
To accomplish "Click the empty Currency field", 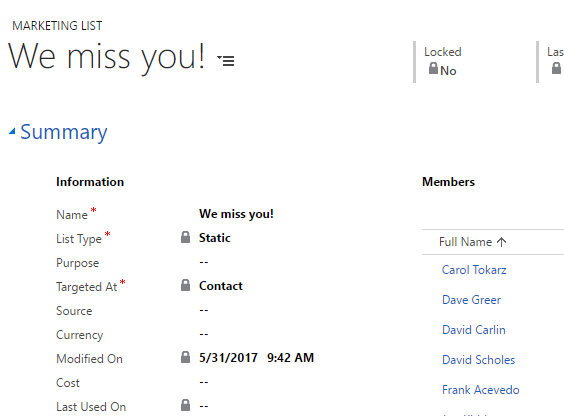I will [204, 334].
